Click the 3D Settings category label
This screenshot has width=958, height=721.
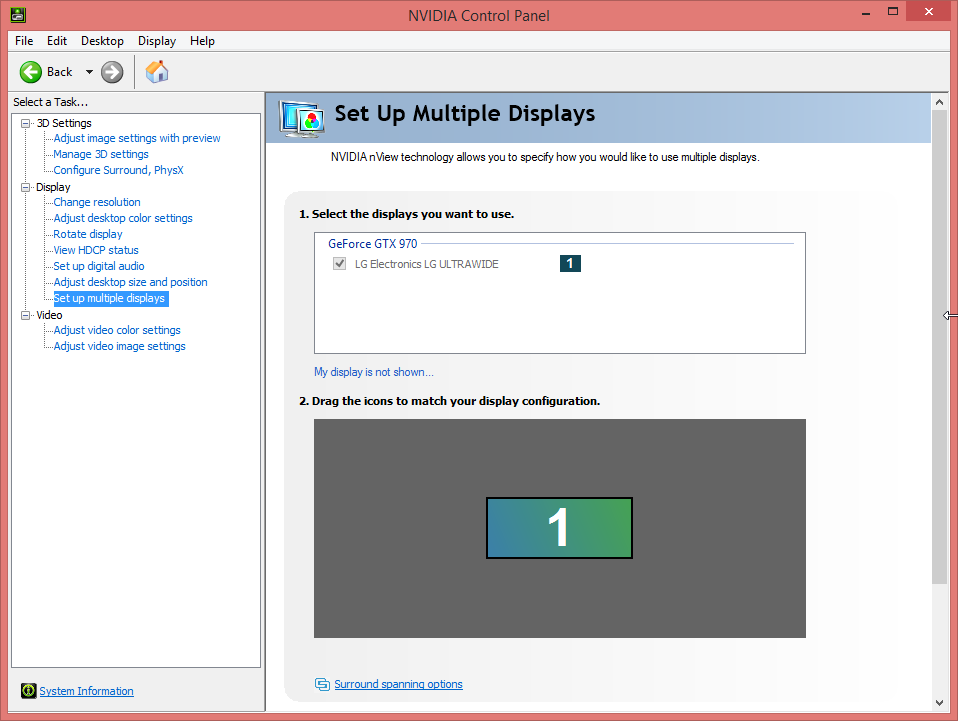[x=64, y=123]
